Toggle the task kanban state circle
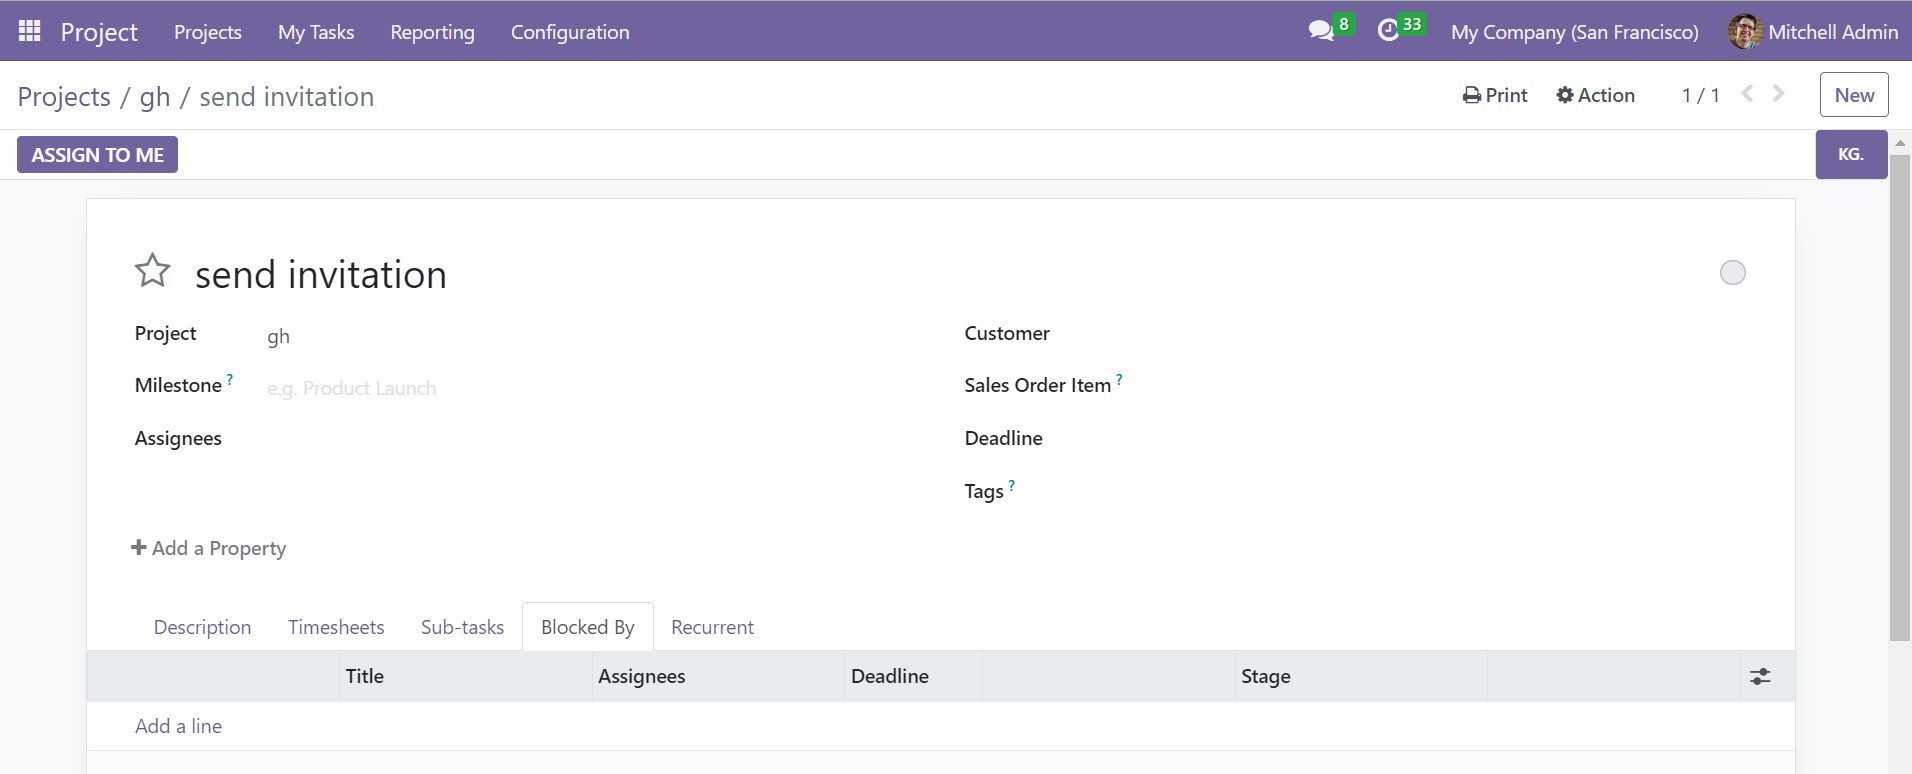 pos(1732,273)
